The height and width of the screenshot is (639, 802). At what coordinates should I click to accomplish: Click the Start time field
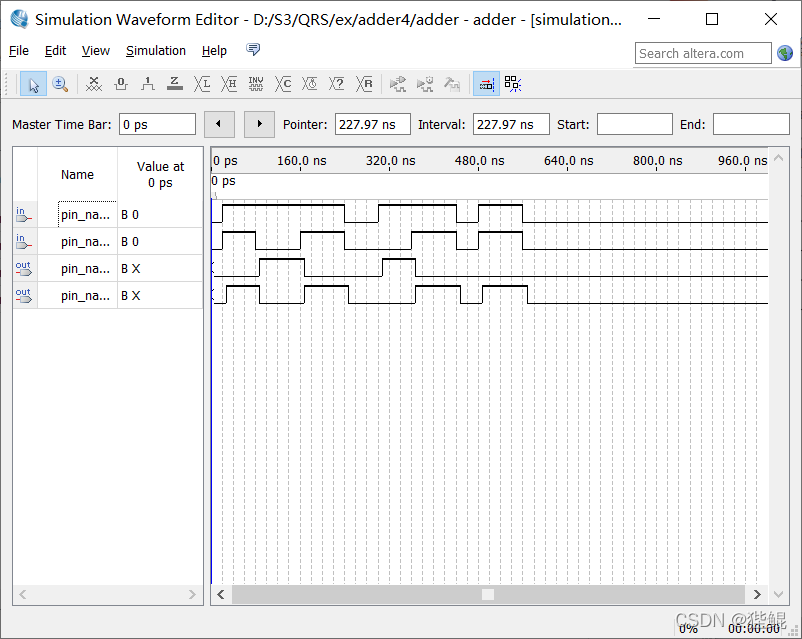click(634, 124)
